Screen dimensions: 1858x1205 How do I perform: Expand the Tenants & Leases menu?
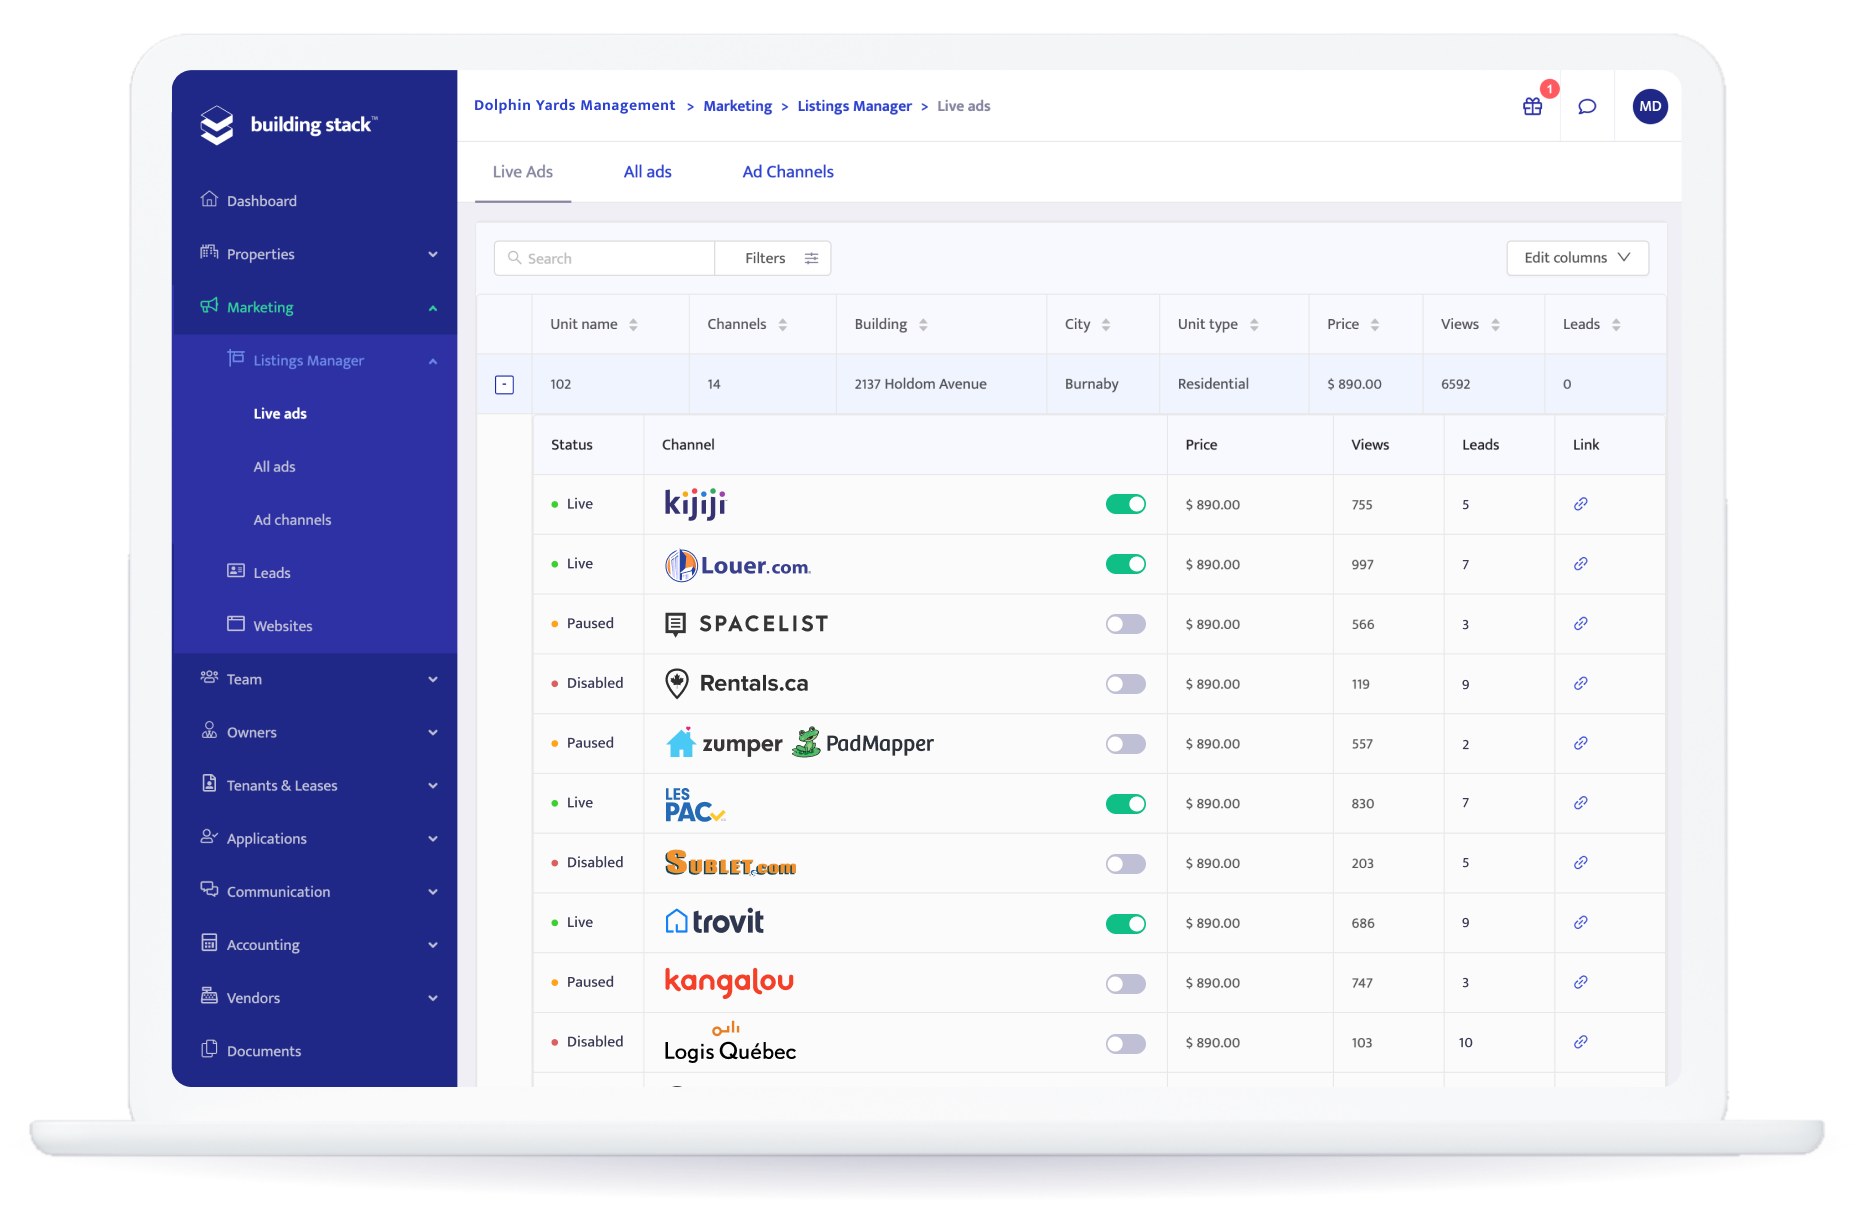(x=433, y=786)
